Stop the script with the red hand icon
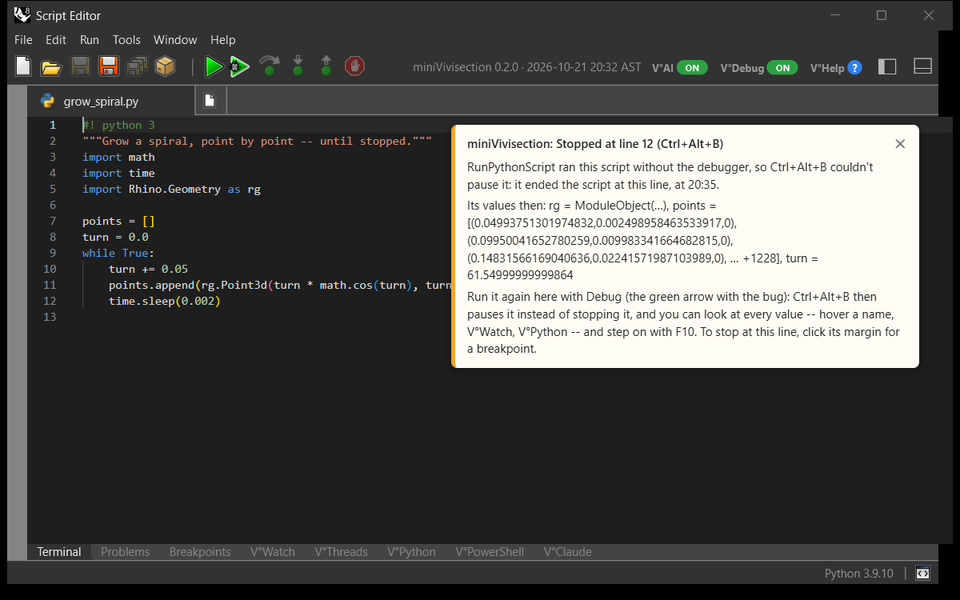Image resolution: width=960 pixels, height=600 pixels. pyautogui.click(x=354, y=66)
